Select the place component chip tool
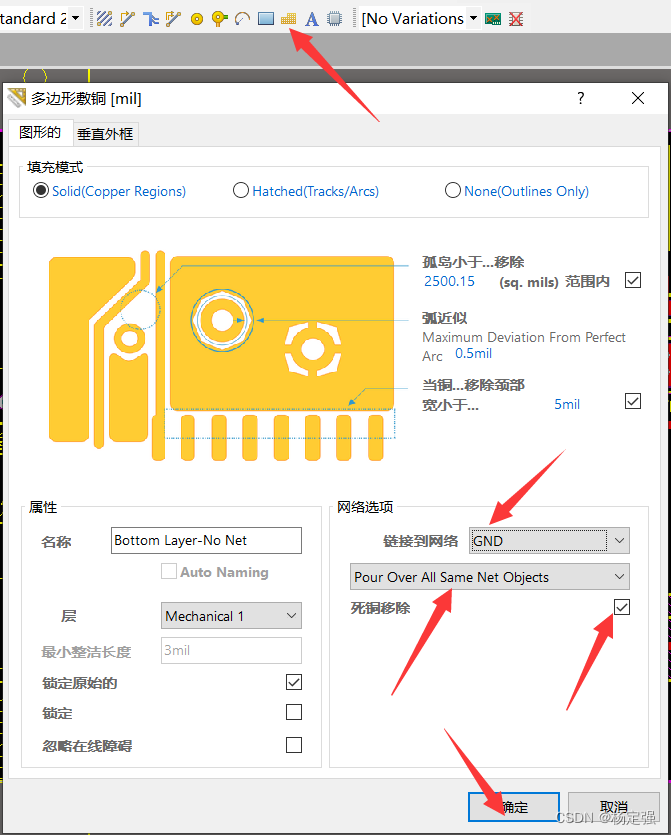Image resolution: width=671 pixels, height=835 pixels. pyautogui.click(x=334, y=19)
